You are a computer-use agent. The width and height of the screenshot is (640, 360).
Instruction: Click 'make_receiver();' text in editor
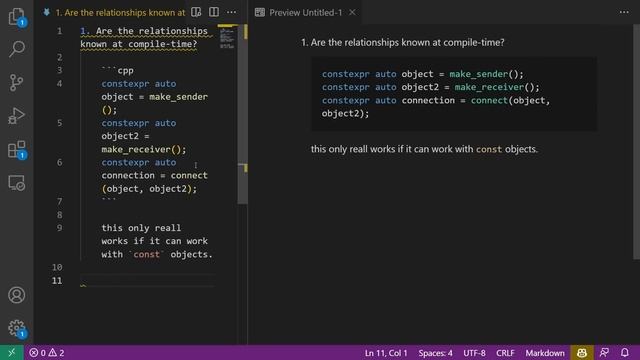pyautogui.click(x=144, y=149)
